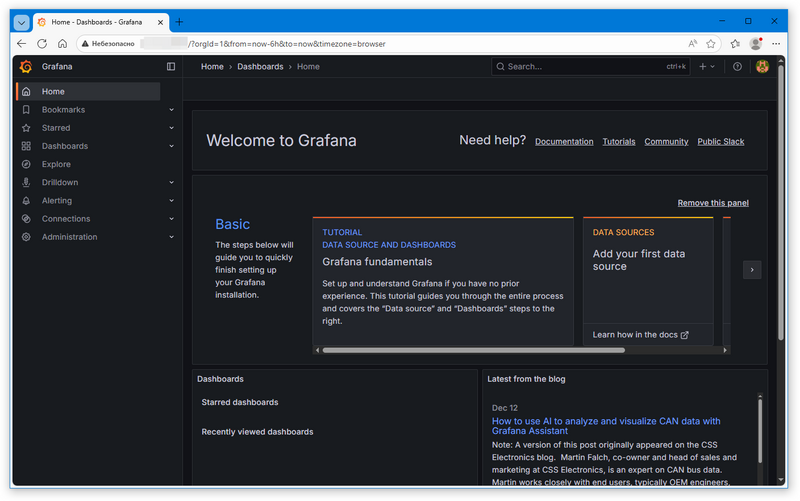This screenshot has height=501, width=800.
Task: Click the Dashboards grid icon in the sidebar
Action: pos(26,146)
